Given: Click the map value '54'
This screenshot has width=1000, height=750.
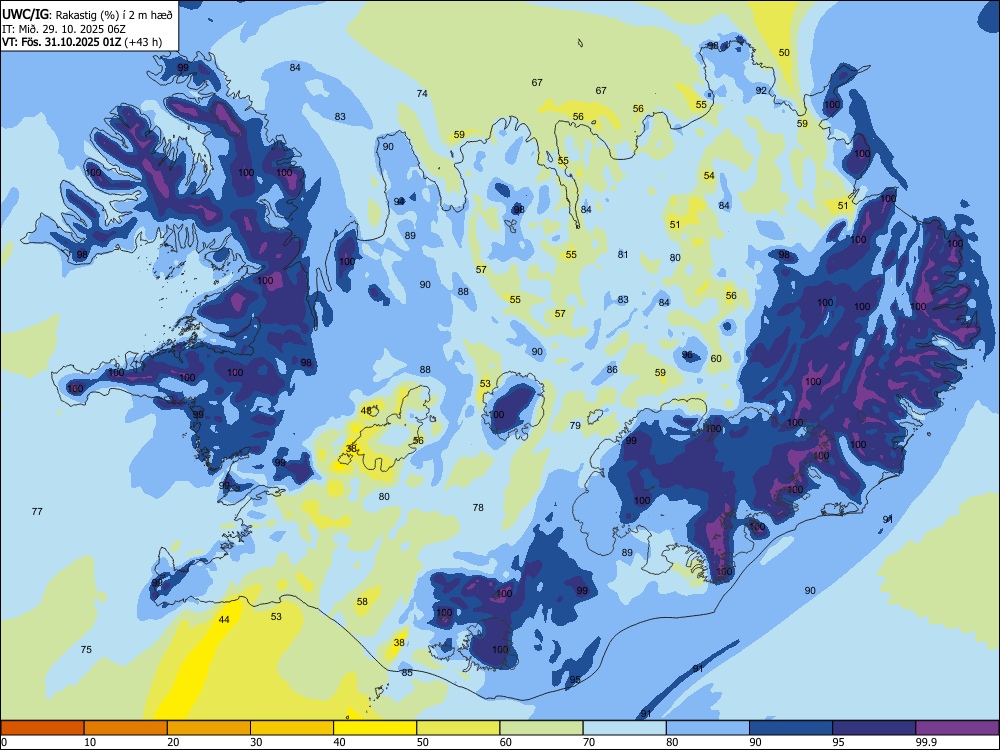Looking at the screenshot, I should click(709, 175).
